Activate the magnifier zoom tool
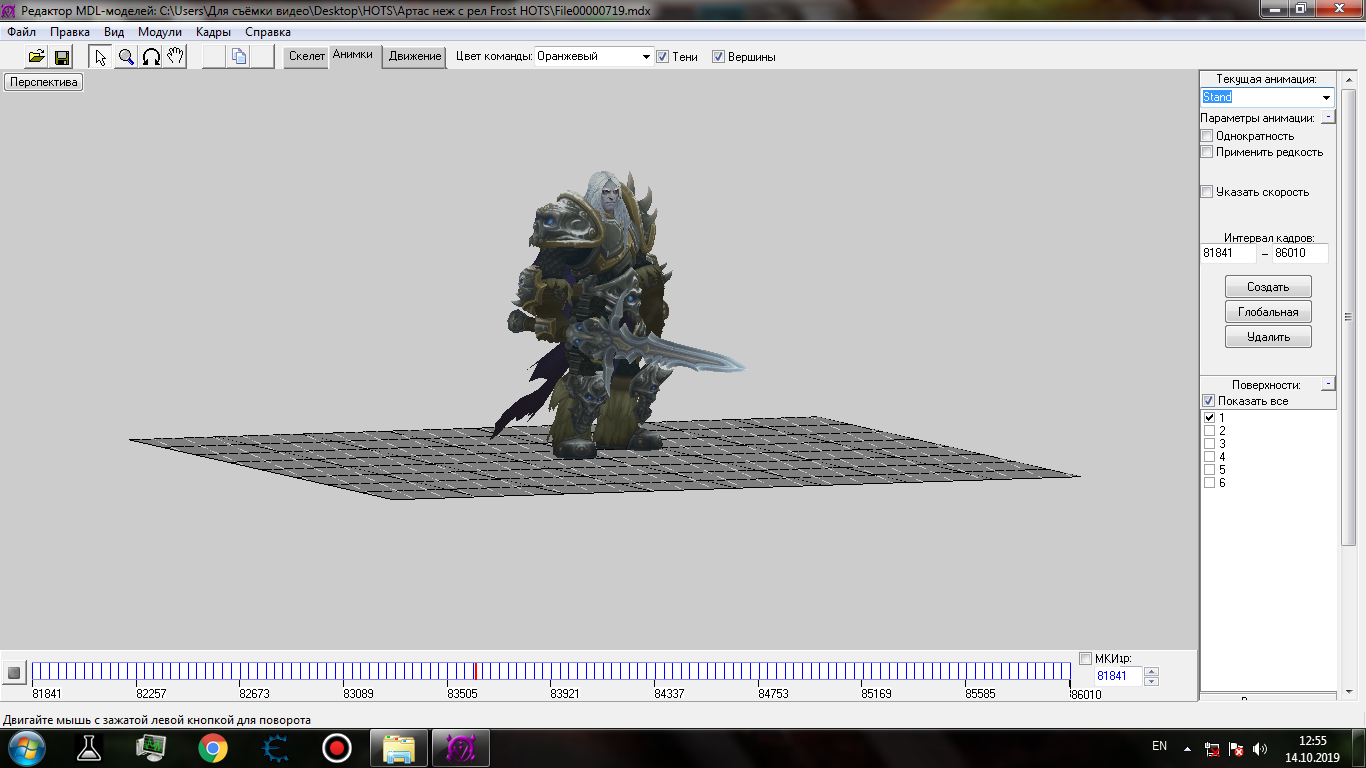The image size is (1366, 768). click(x=126, y=57)
